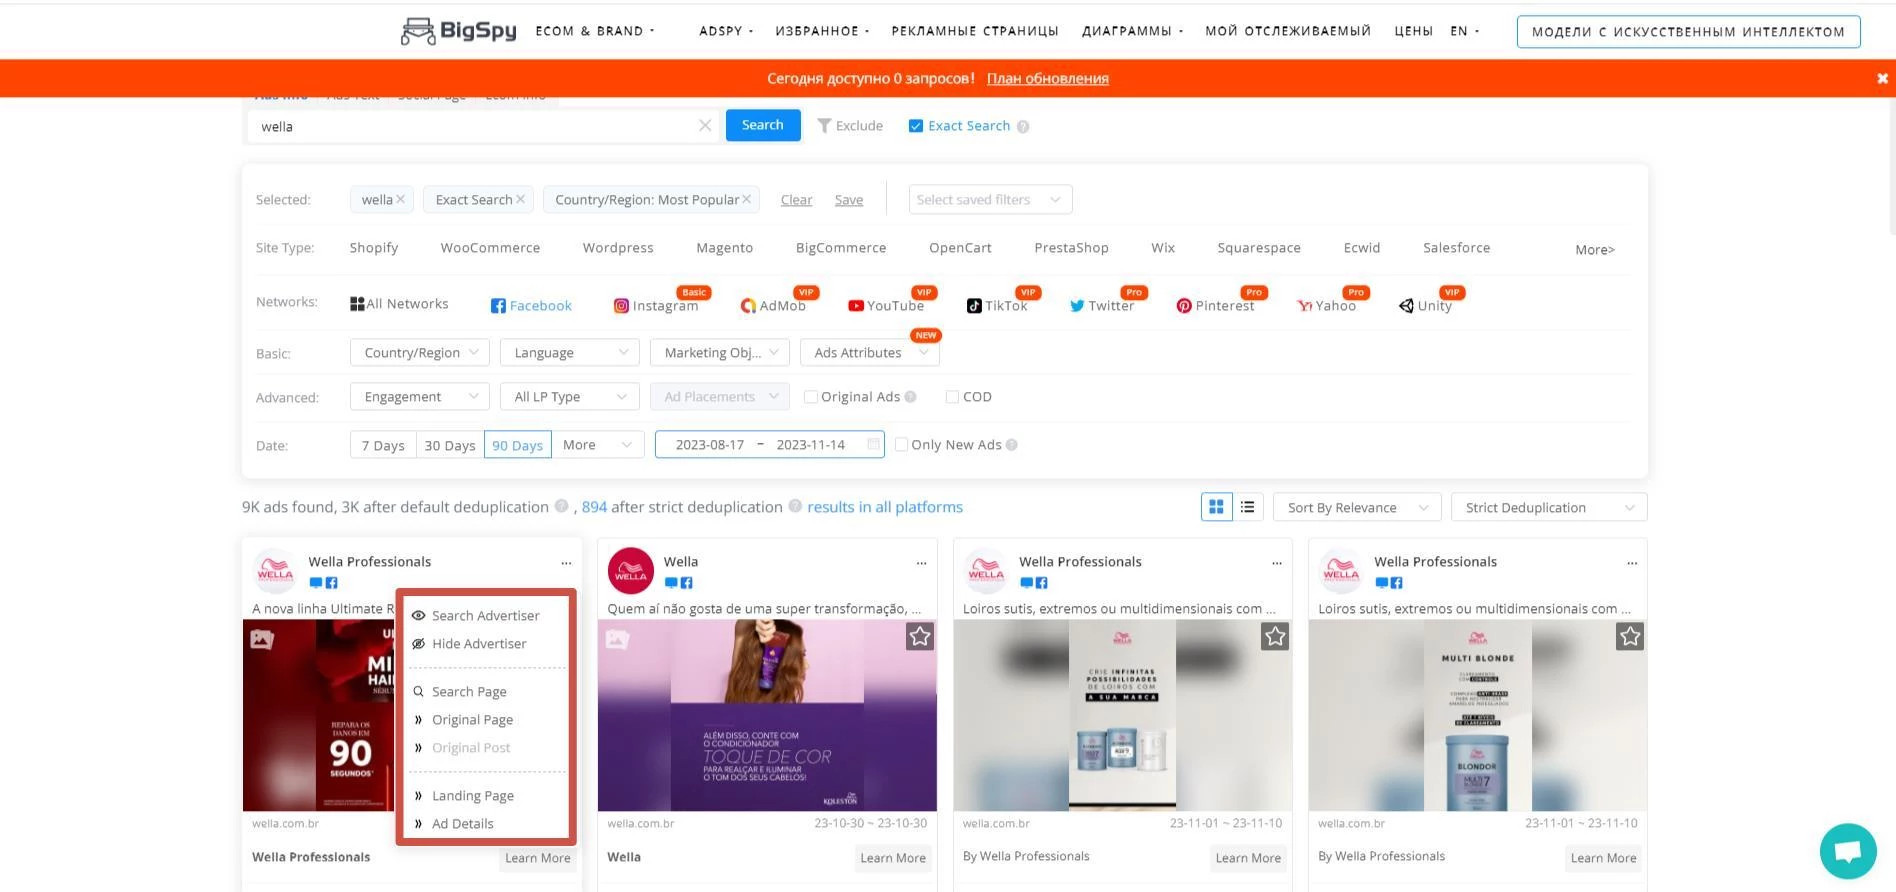
Task: Remove Country/Region Most Popular tag
Action: [x=746, y=199]
